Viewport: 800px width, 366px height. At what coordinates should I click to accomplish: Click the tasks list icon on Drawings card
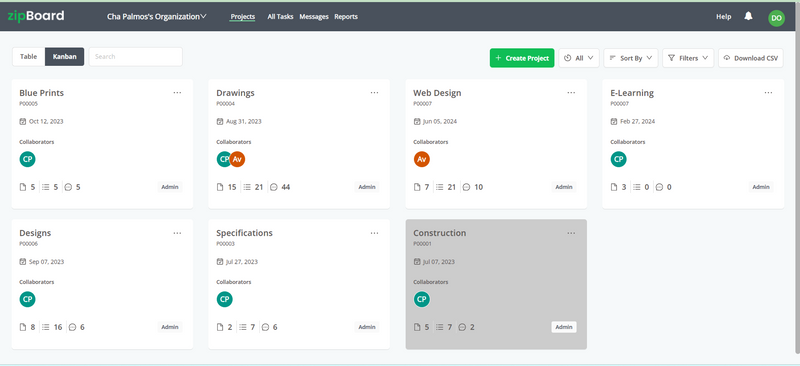point(247,187)
